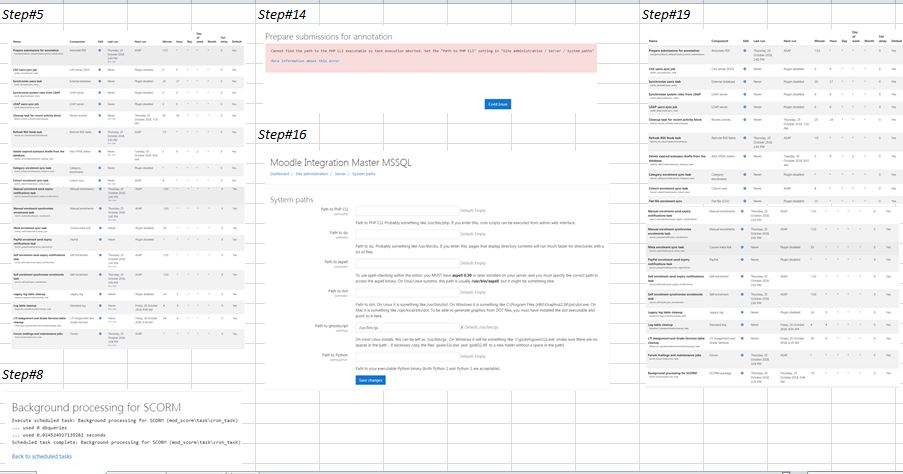Click the Moodle Integration Master MSSQL heading
The height and width of the screenshot is (474, 903).
(x=341, y=162)
